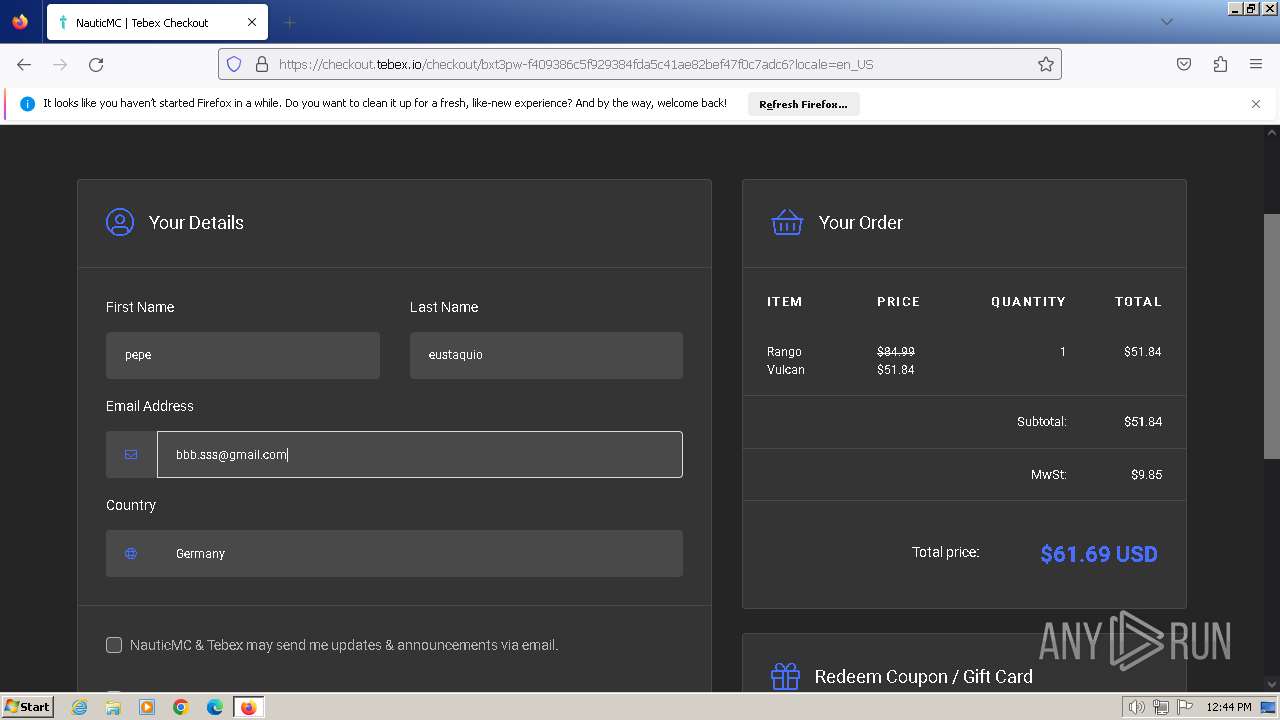Bookmark this page with star icon
The image size is (1280, 720).
click(x=1046, y=64)
